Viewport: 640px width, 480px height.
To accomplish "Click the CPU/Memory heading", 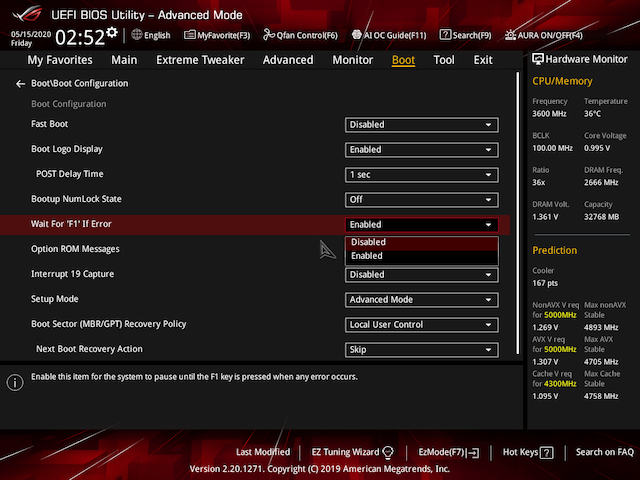I will 562,81.
